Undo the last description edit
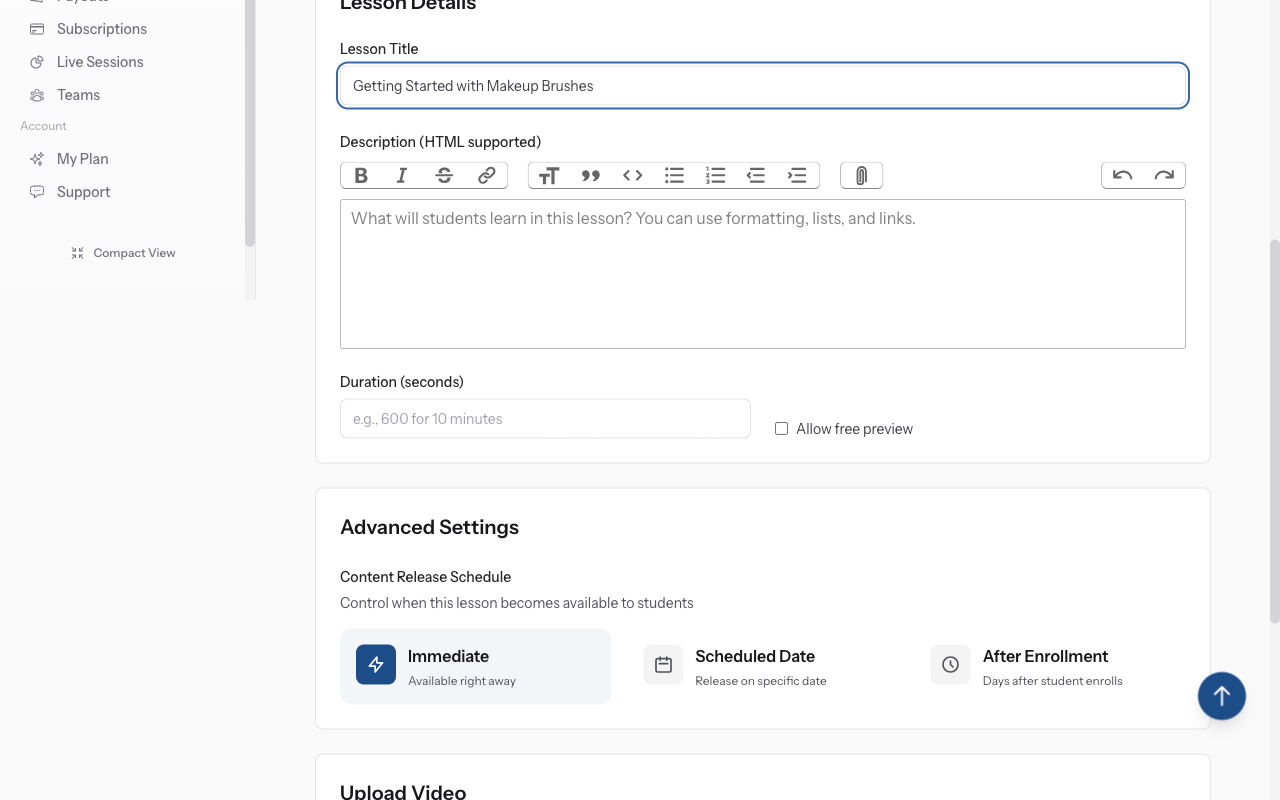The width and height of the screenshot is (1280, 800). [x=1121, y=175]
